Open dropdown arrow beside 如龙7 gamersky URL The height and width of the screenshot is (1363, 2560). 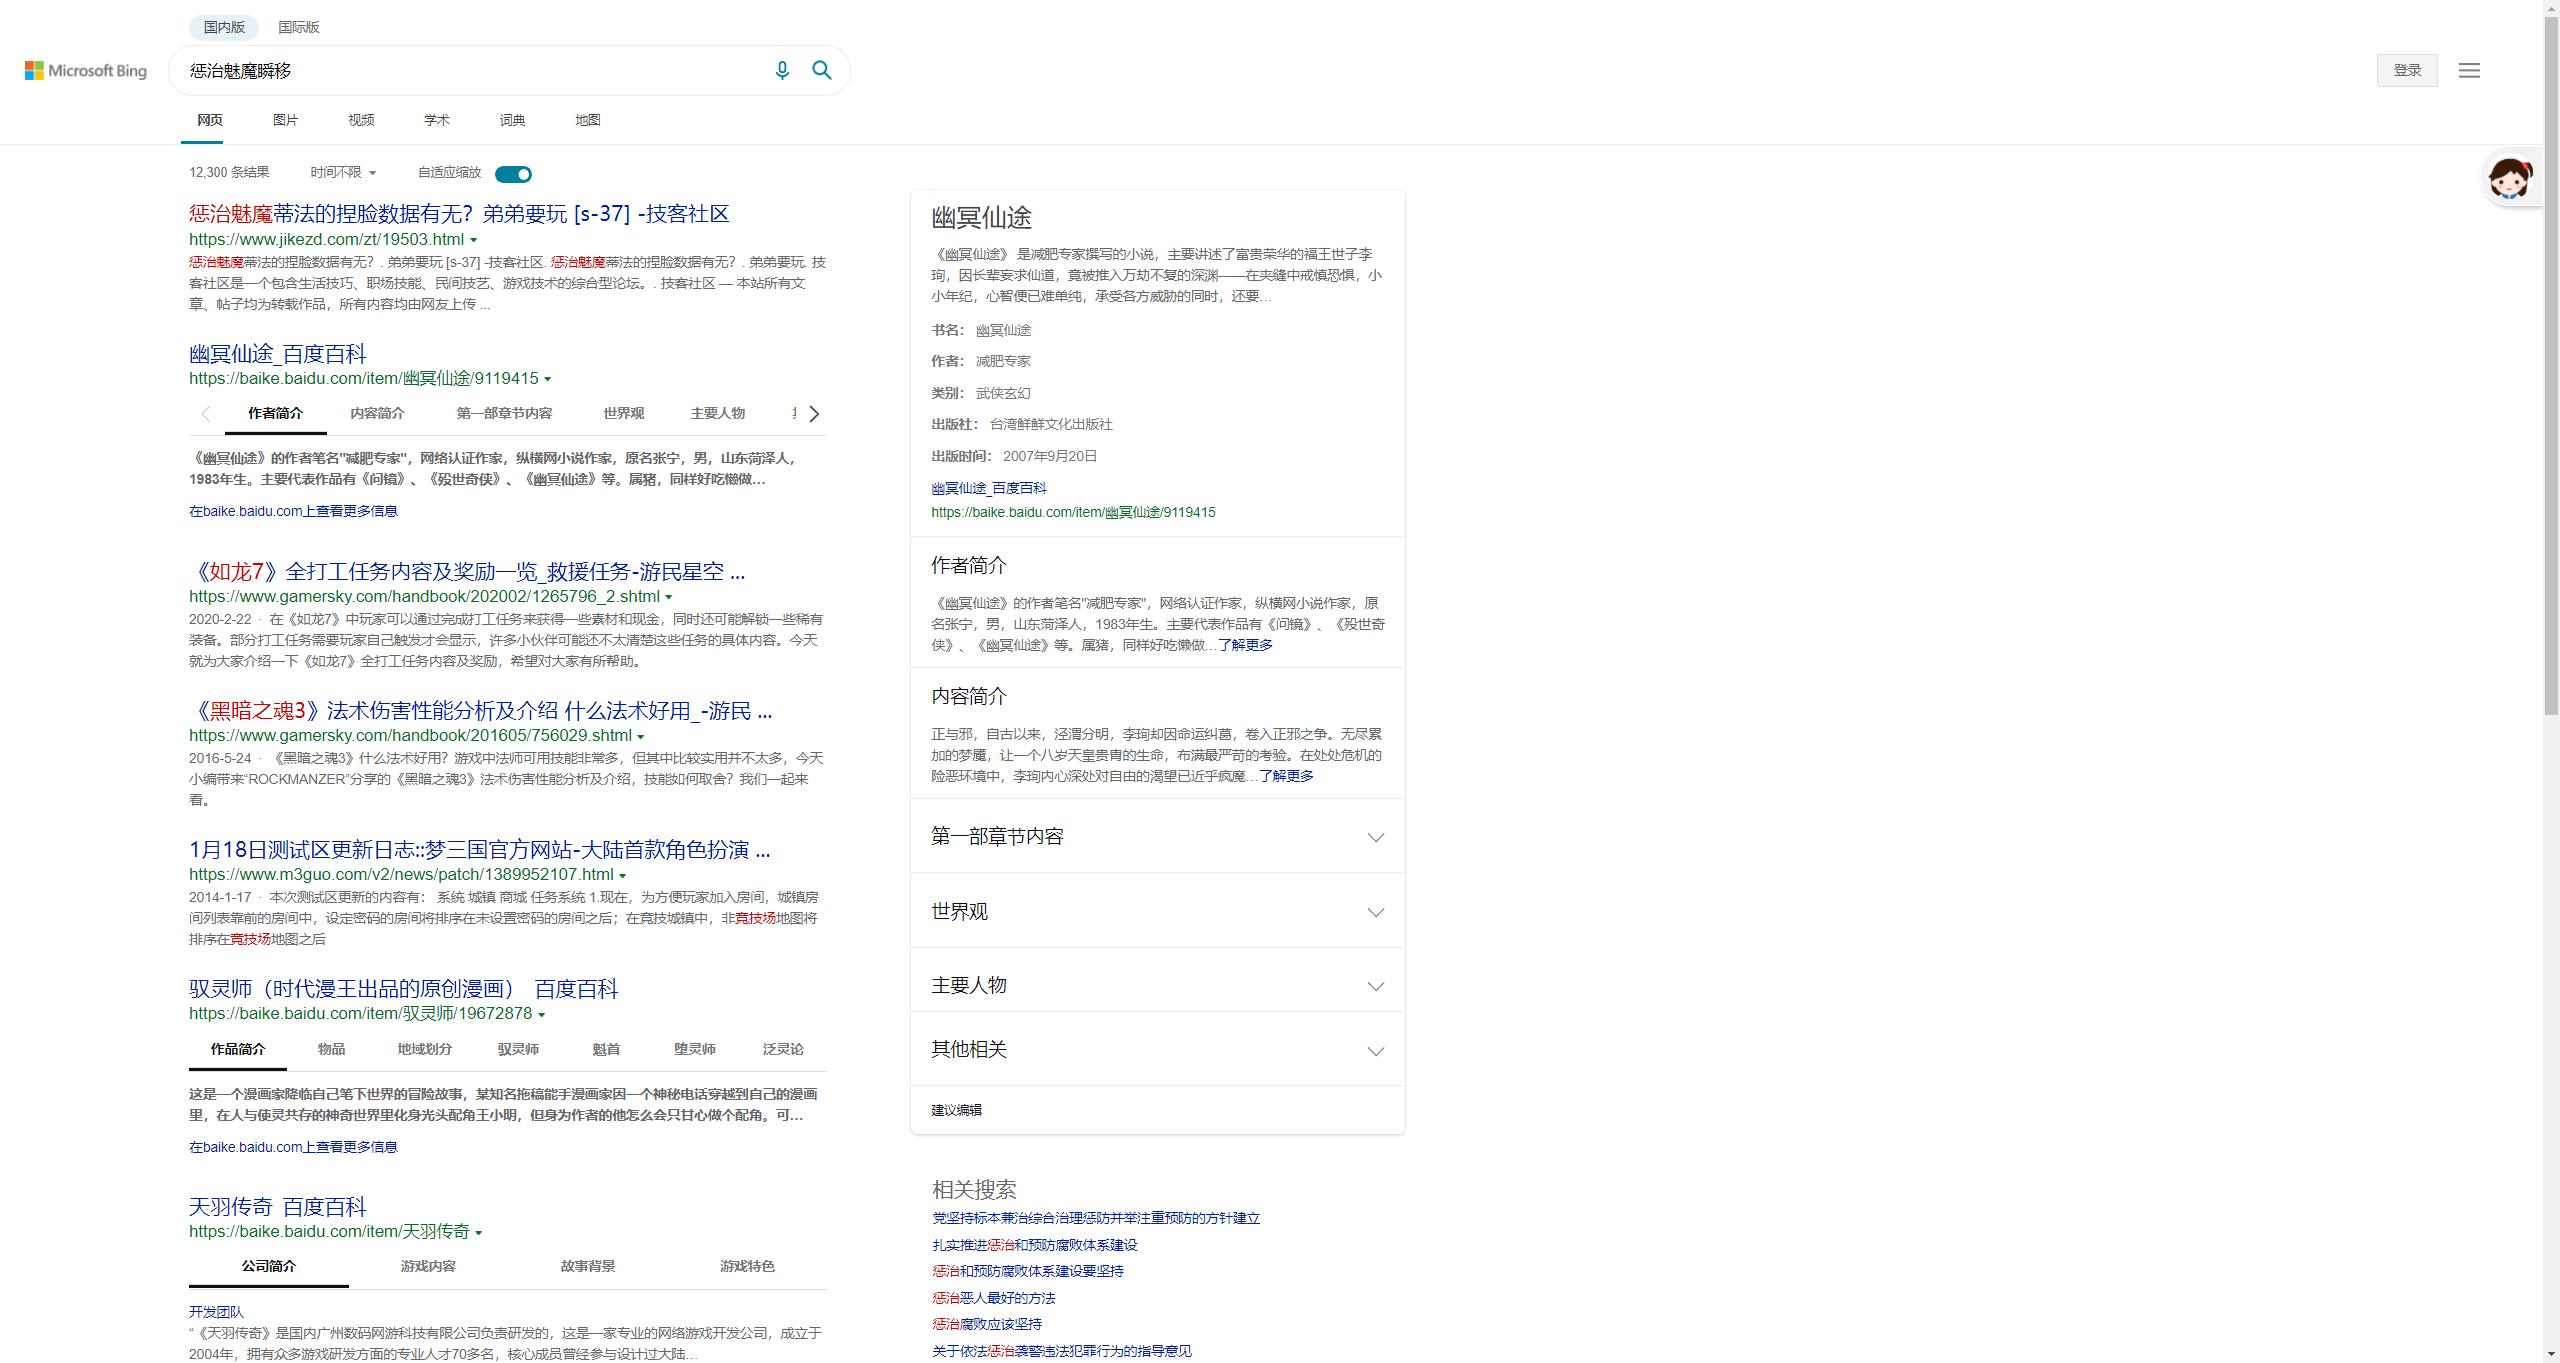click(x=669, y=597)
